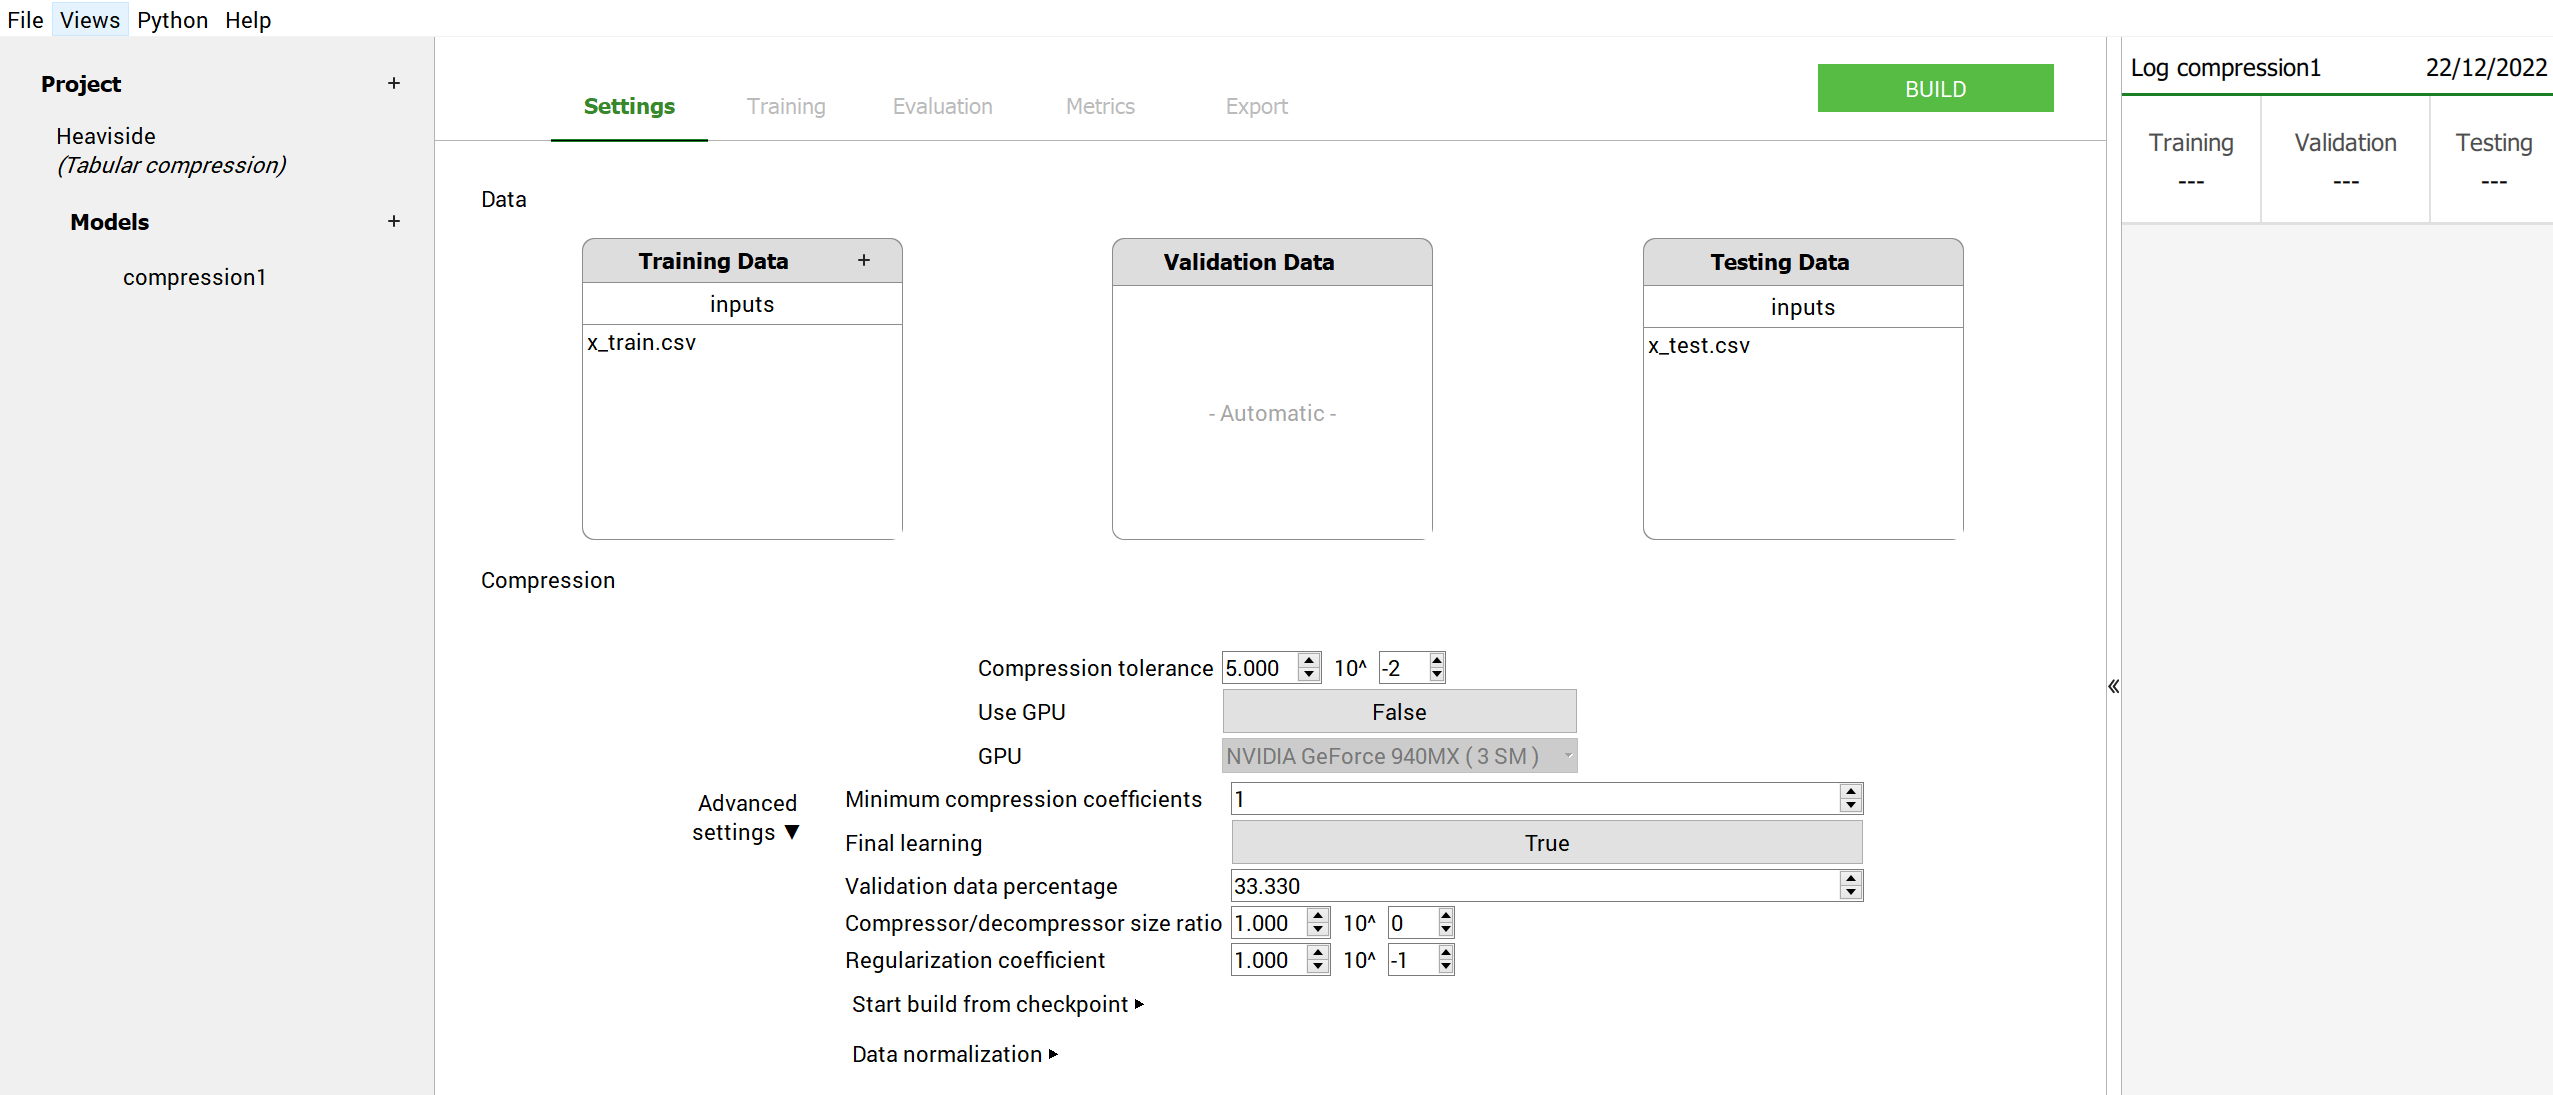Decrease size ratio mantissa value
The height and width of the screenshot is (1095, 2553).
[x=1318, y=930]
